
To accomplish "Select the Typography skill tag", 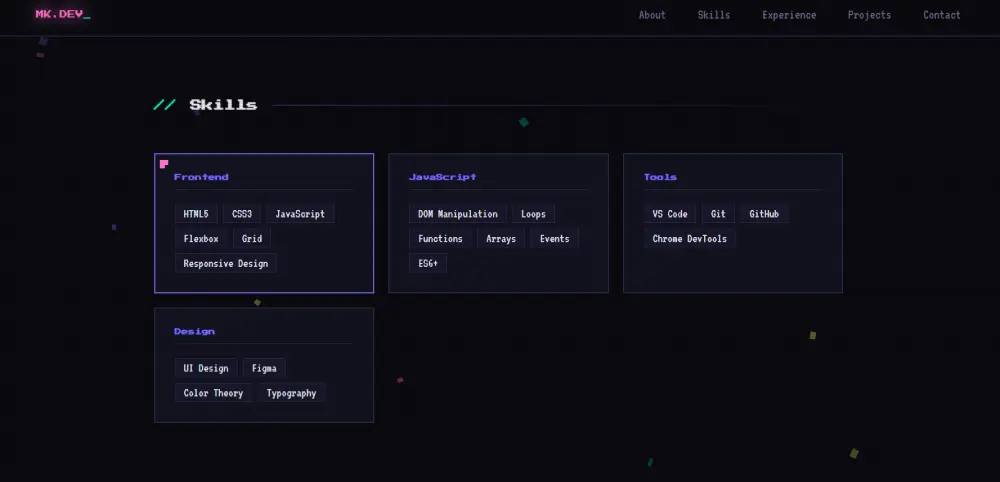I will click(x=291, y=393).
